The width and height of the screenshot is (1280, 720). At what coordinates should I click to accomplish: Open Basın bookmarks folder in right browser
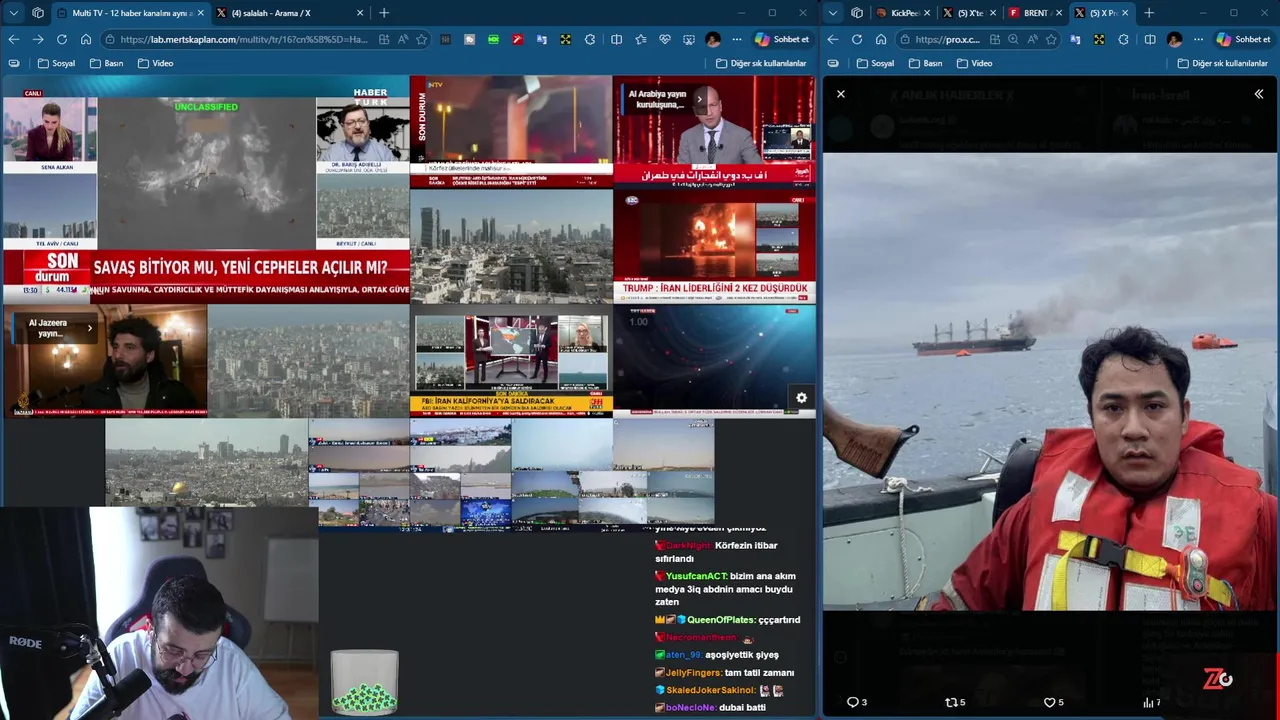pos(925,63)
